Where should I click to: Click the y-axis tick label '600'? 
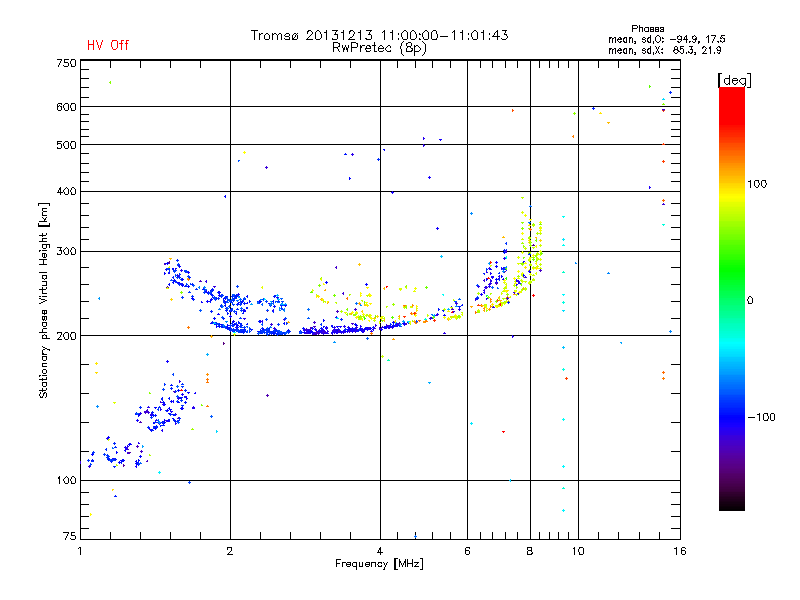coord(66,107)
